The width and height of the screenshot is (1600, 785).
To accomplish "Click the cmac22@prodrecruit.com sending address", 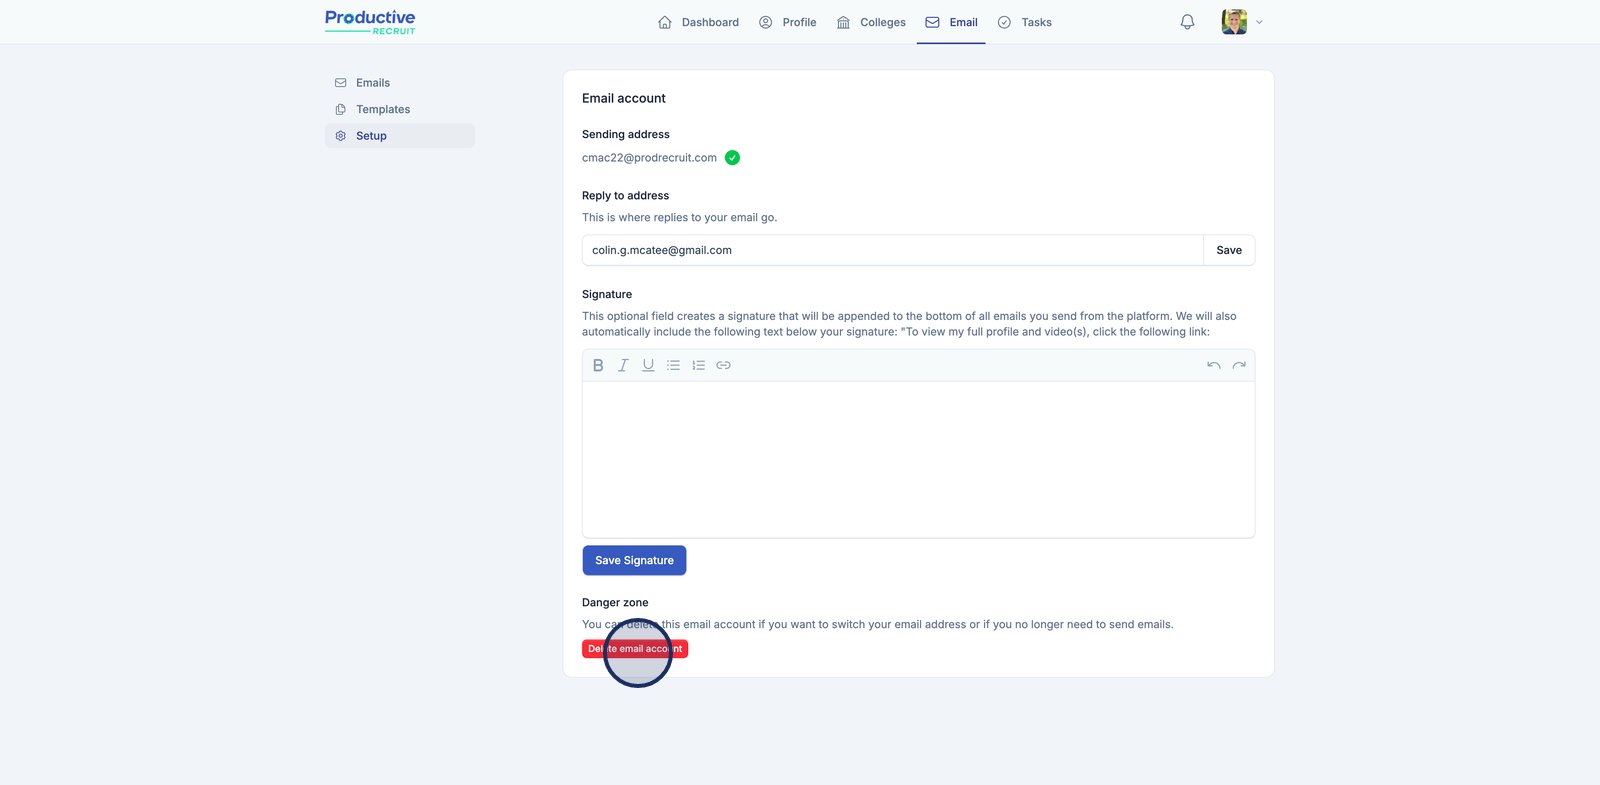I will (x=649, y=158).
